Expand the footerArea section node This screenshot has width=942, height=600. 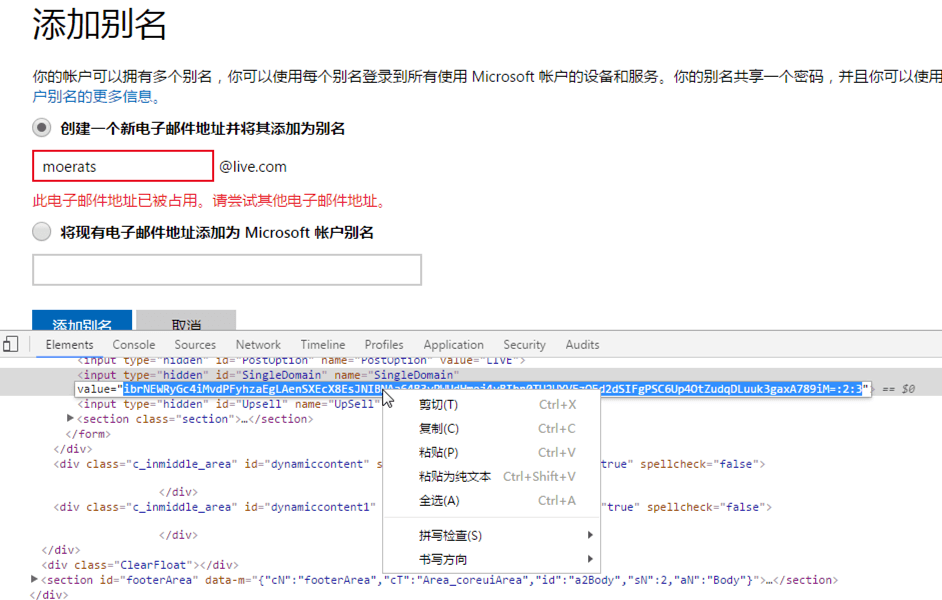point(34,579)
